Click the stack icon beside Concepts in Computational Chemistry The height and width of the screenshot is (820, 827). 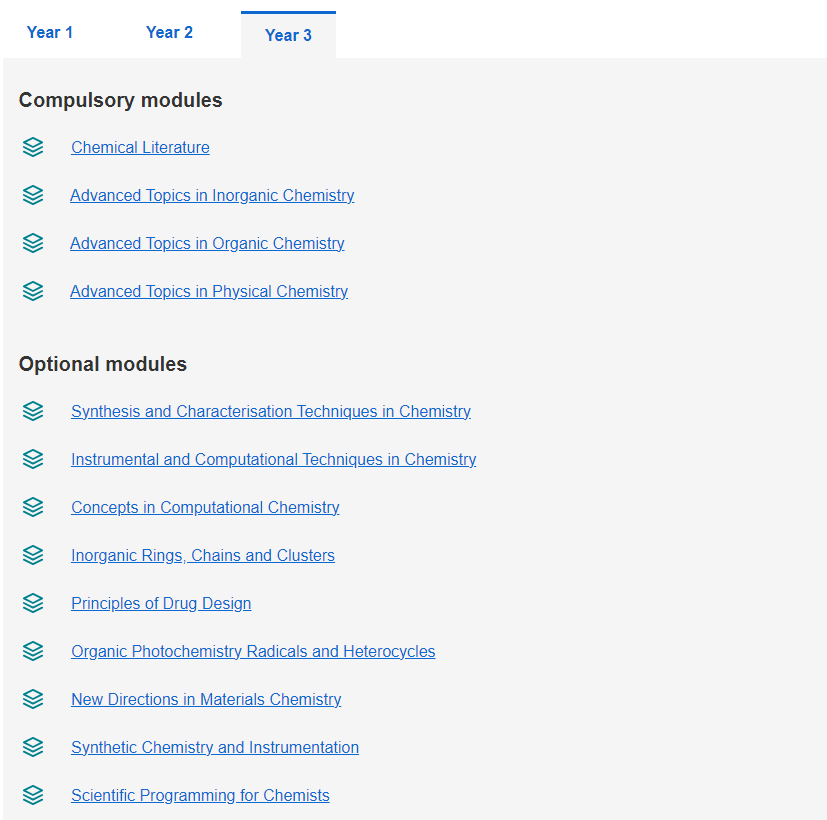[x=33, y=507]
